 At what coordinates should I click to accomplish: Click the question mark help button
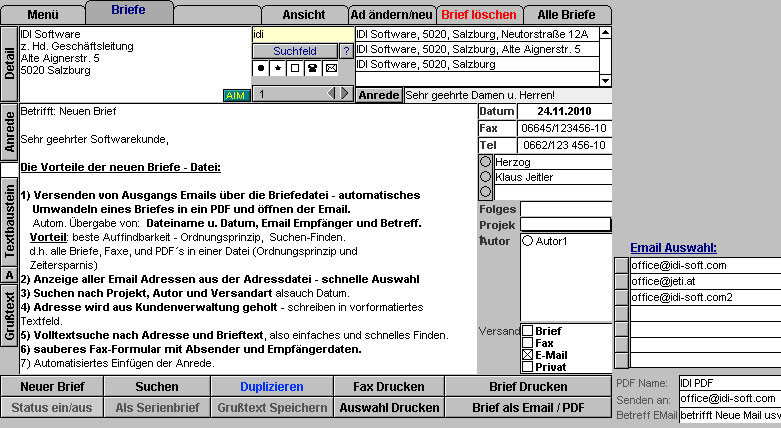pyautogui.click(x=346, y=51)
